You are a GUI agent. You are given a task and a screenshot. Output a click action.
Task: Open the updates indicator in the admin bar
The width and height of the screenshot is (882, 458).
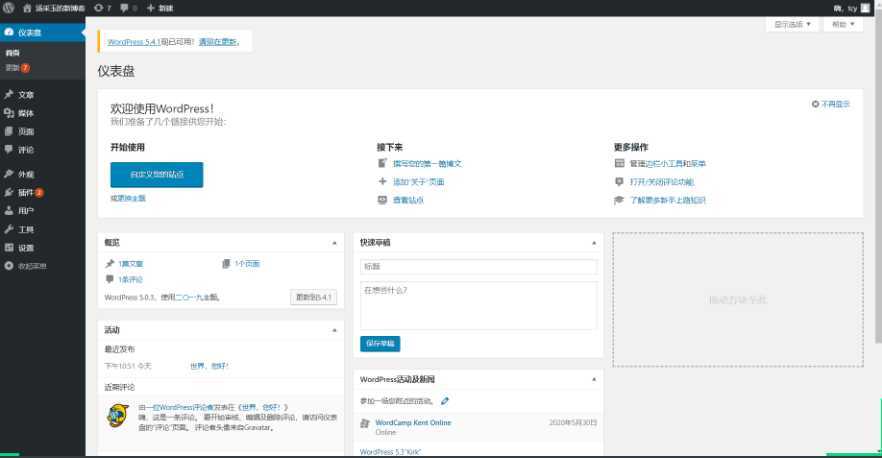tap(103, 8)
